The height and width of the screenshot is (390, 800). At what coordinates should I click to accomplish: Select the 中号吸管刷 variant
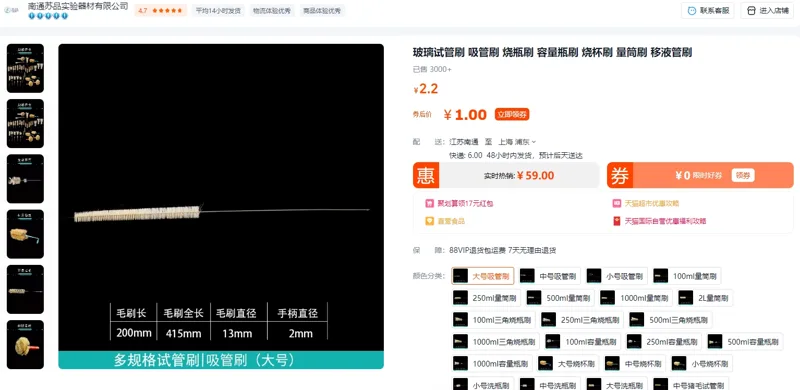(550, 276)
